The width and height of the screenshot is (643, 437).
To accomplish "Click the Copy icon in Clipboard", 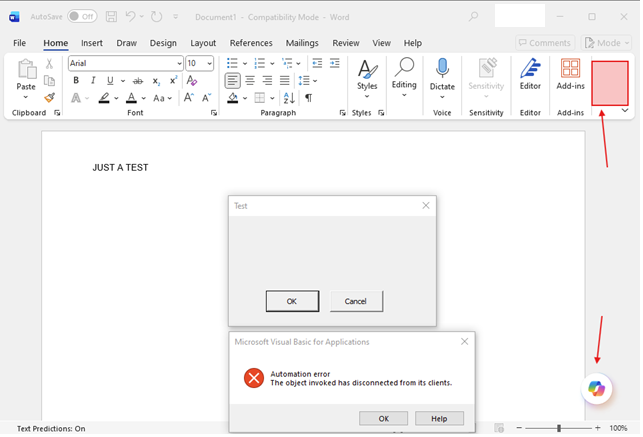I will pyautogui.click(x=49, y=81).
